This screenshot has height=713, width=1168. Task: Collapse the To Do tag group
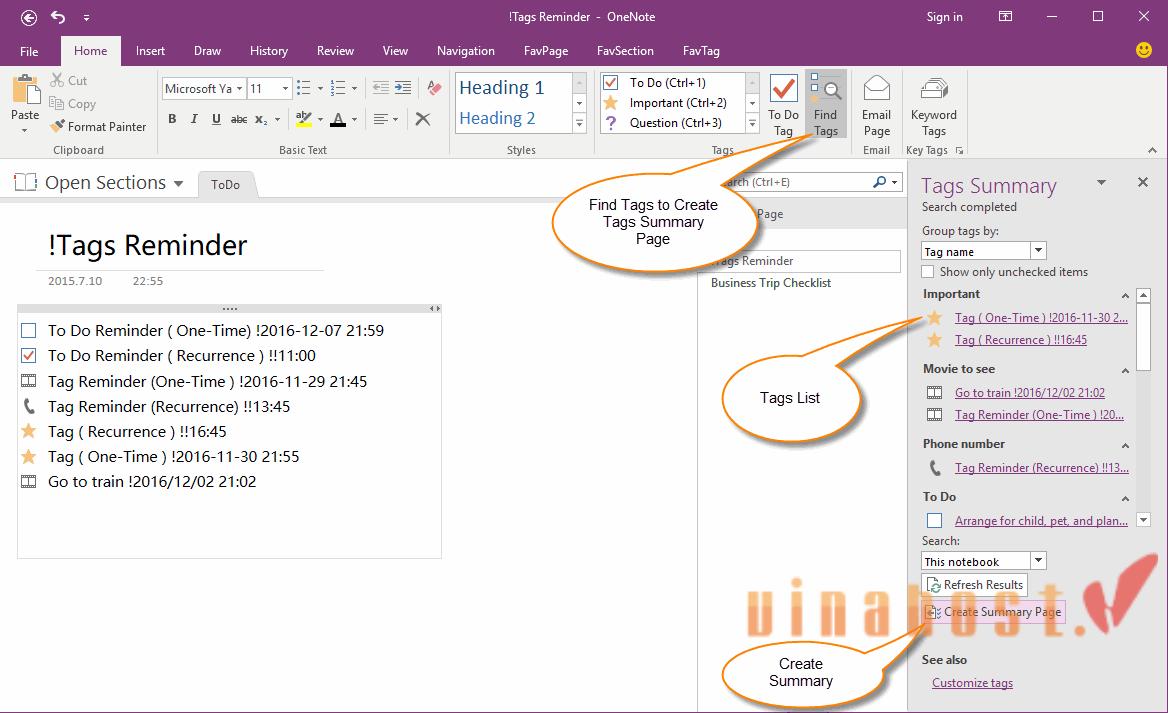1125,498
